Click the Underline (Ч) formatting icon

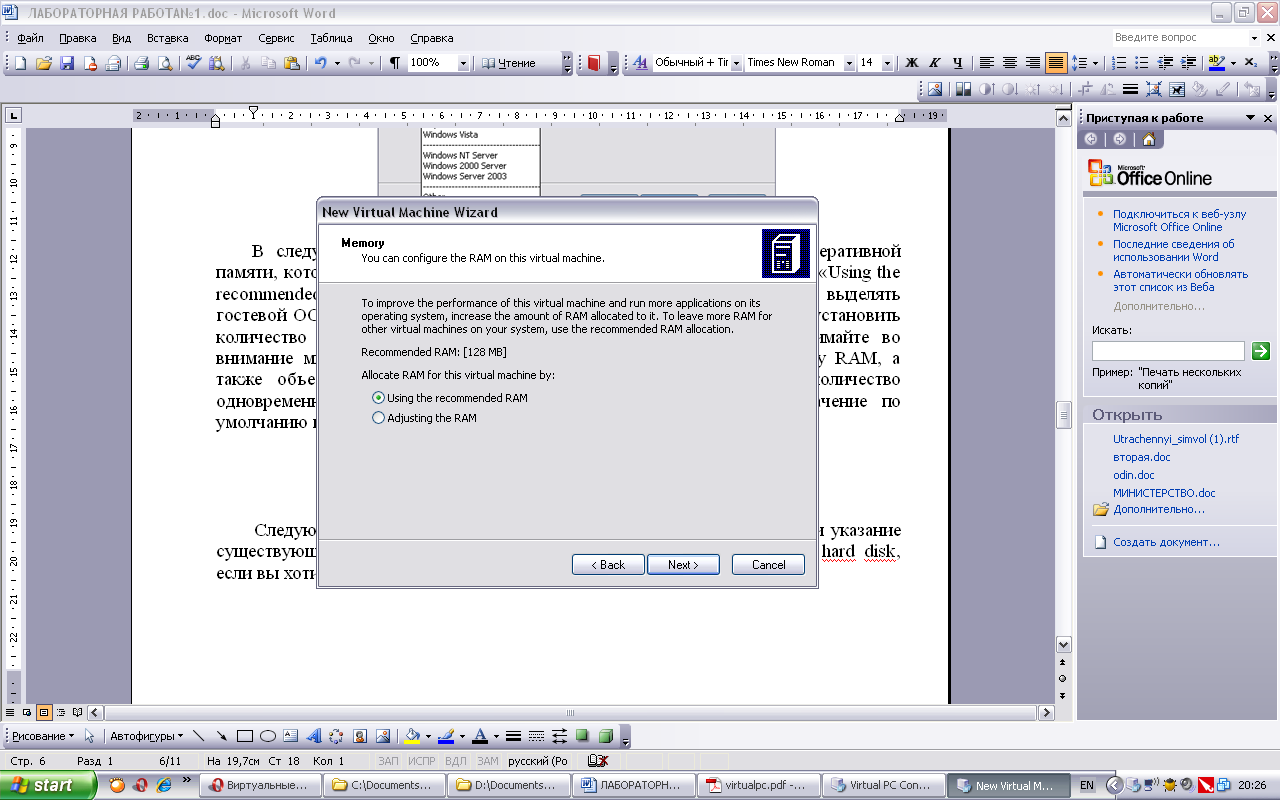(958, 63)
